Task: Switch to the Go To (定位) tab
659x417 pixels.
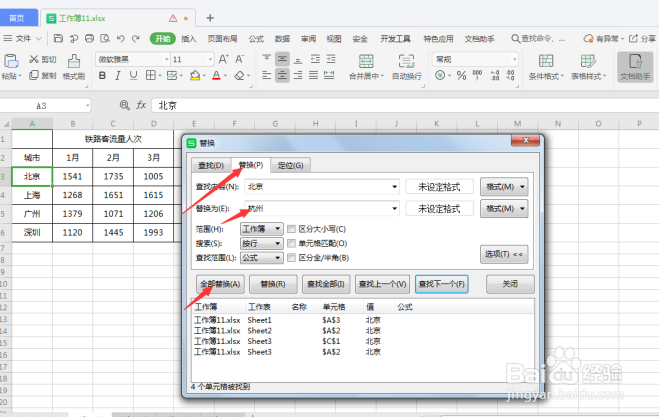Action: click(x=290, y=165)
